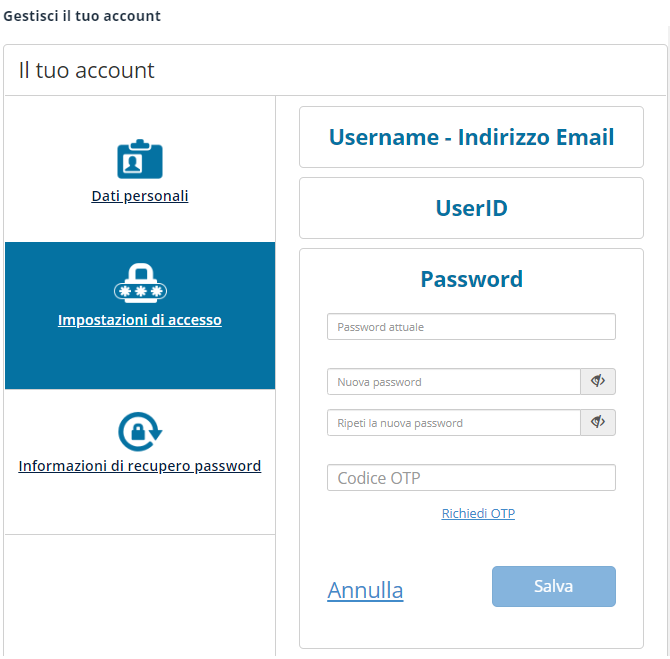Viewport: 670px width, 659px height.
Task: Collapse the Password panel header
Action: (x=471, y=279)
